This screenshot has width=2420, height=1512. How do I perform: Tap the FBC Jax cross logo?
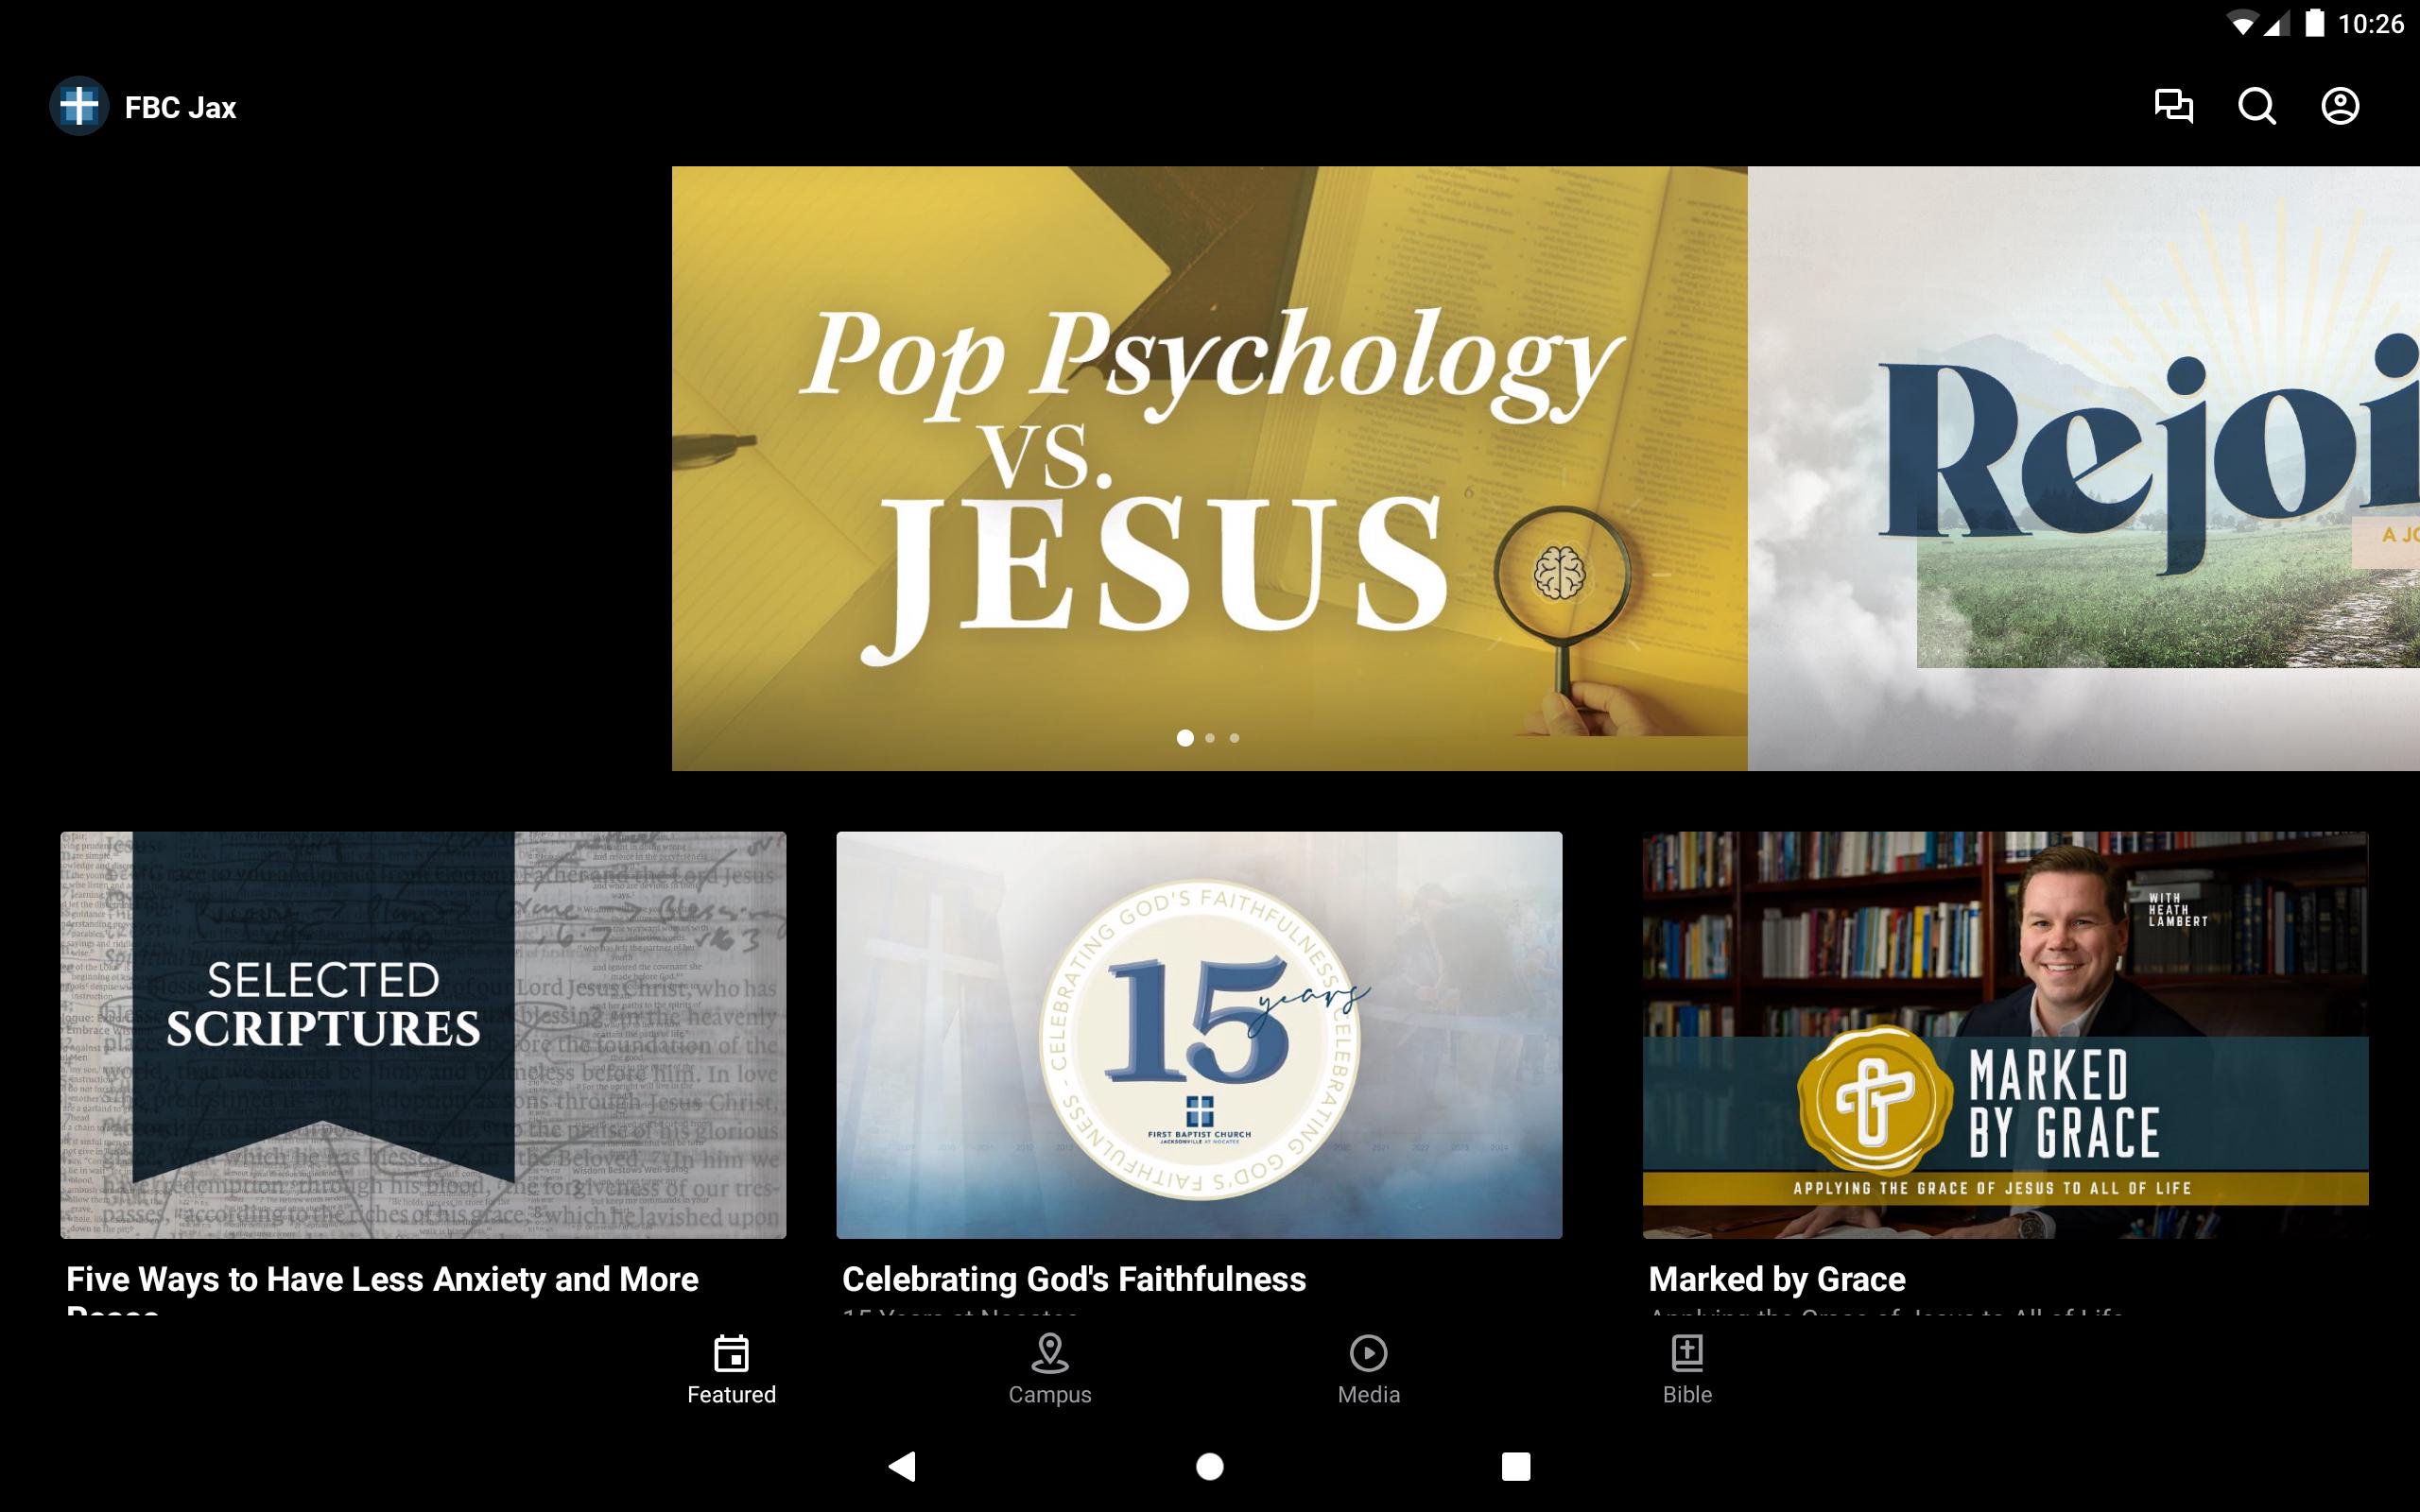(79, 106)
